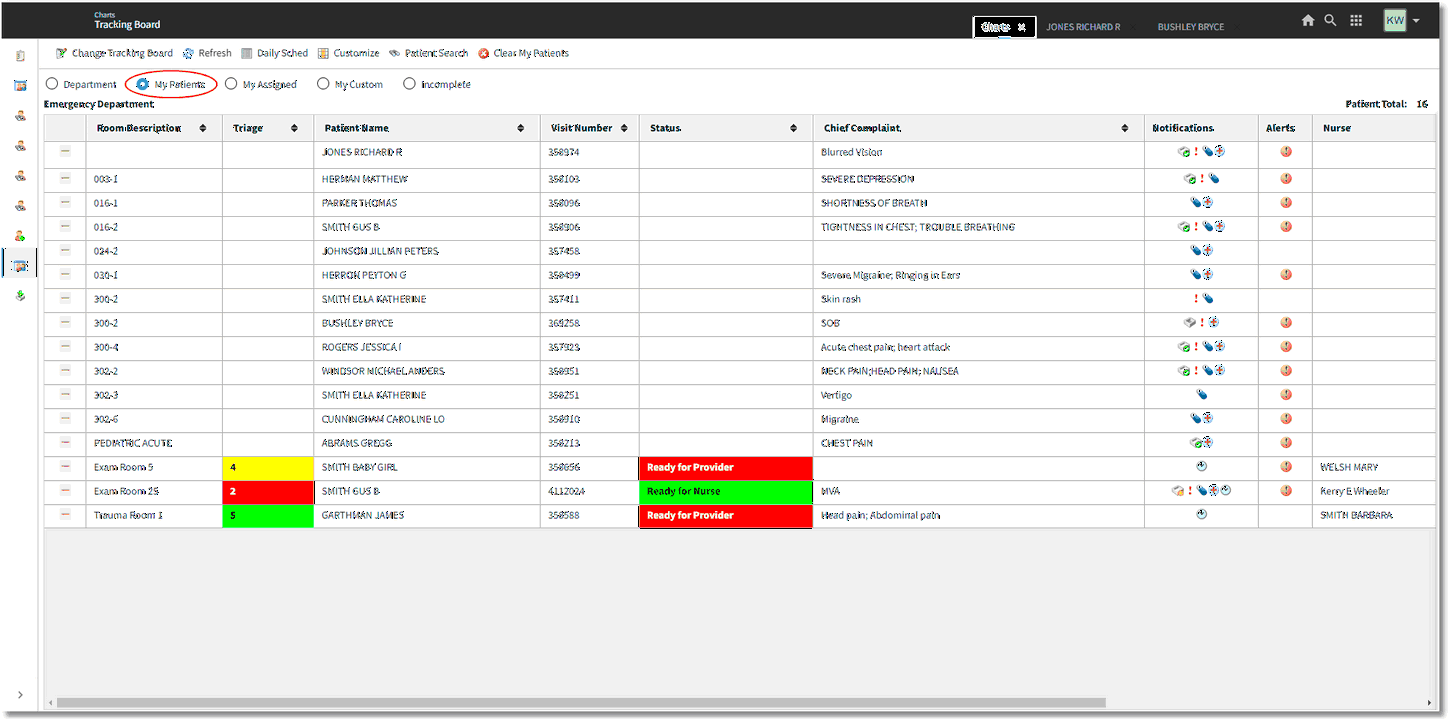Click alert icon for HERRON PEYTON G
Image resolution: width=1450 pixels, height=722 pixels.
(x=1286, y=275)
